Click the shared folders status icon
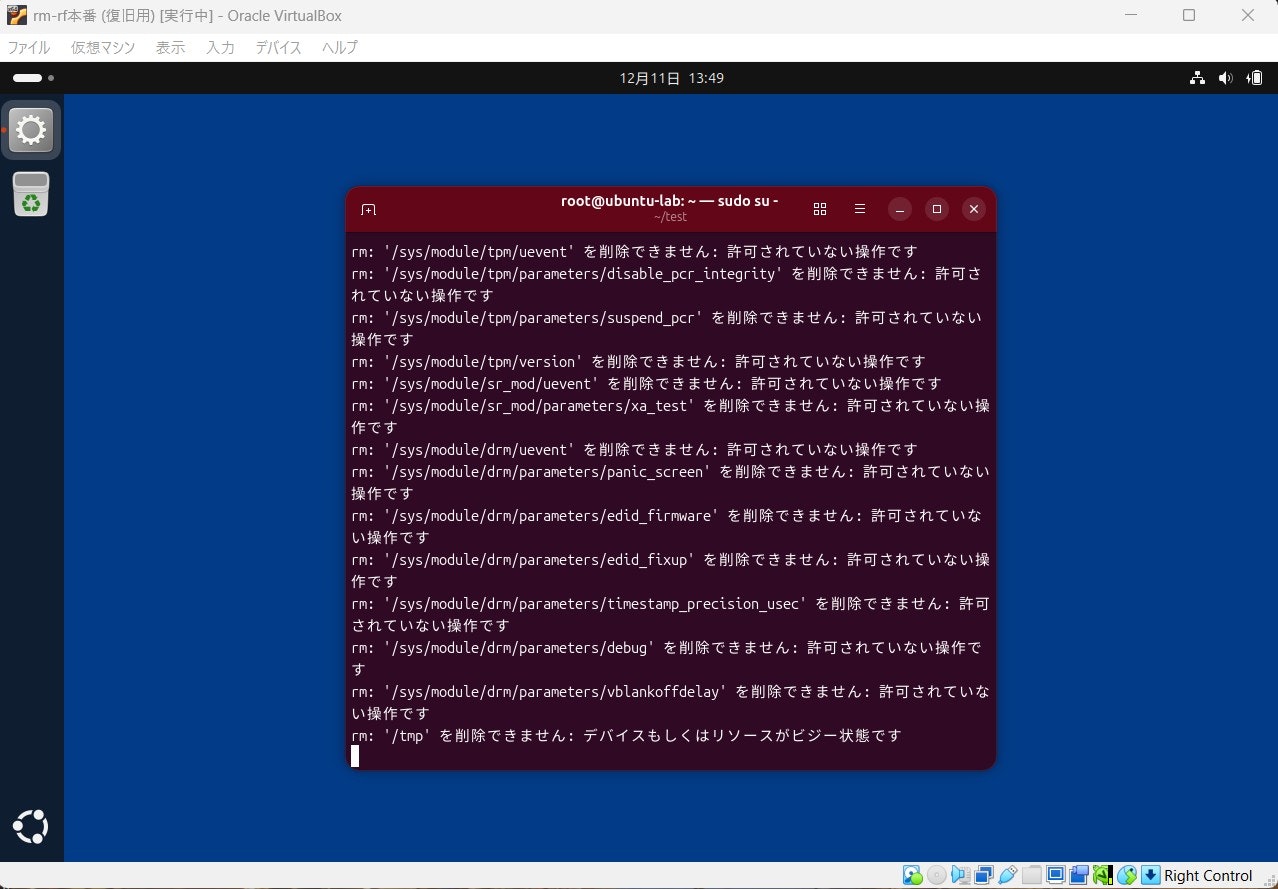This screenshot has width=1278, height=889. point(1032,875)
